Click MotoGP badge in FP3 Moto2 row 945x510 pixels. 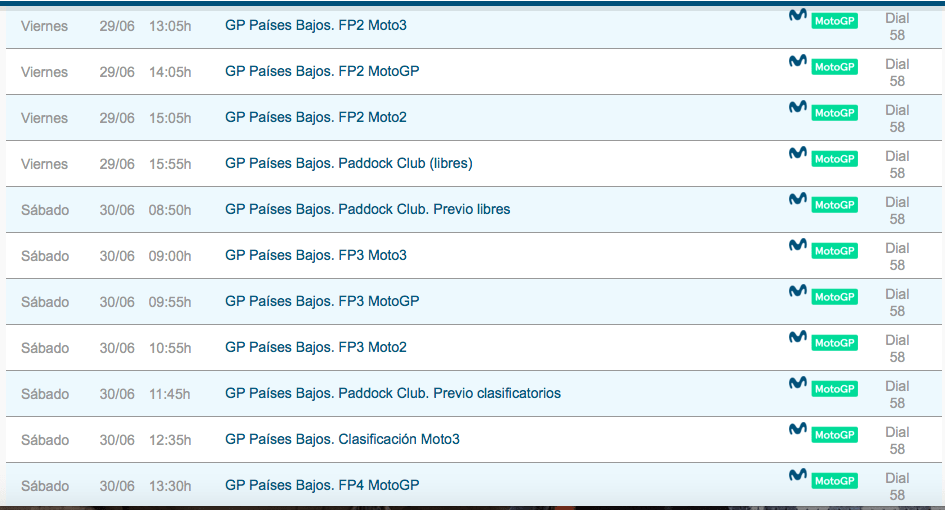(x=834, y=343)
